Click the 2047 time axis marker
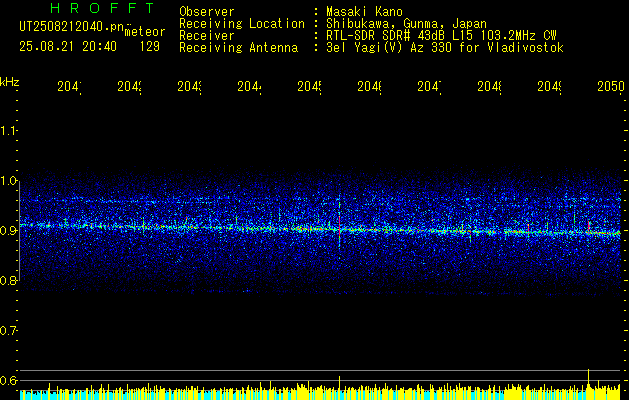The image size is (629, 400). click(429, 86)
